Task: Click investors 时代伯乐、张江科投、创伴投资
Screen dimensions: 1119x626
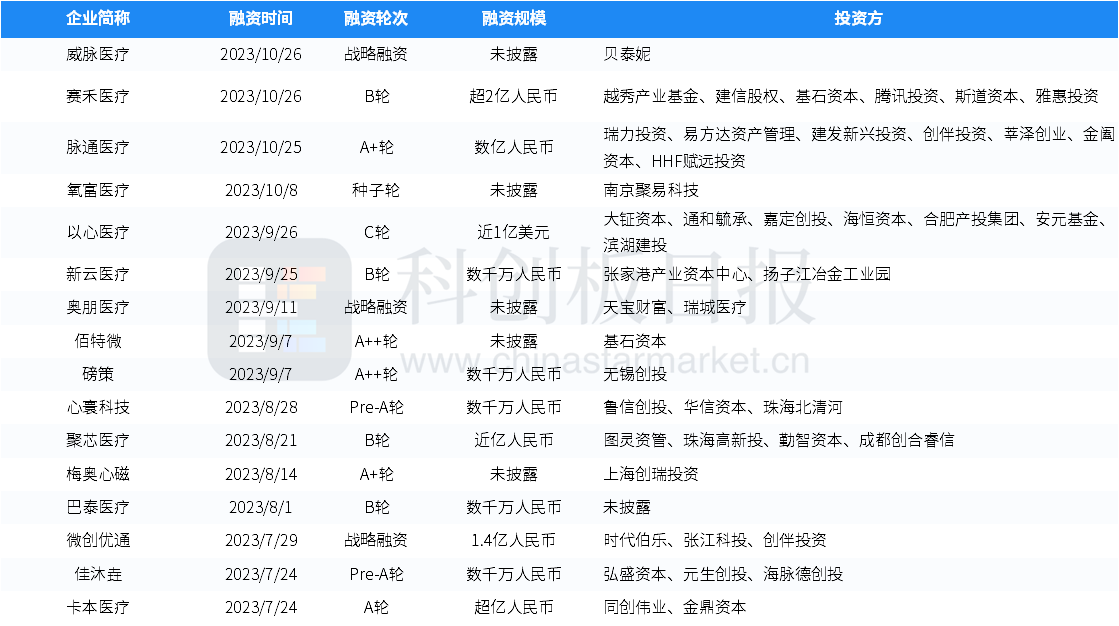Action: [715, 540]
